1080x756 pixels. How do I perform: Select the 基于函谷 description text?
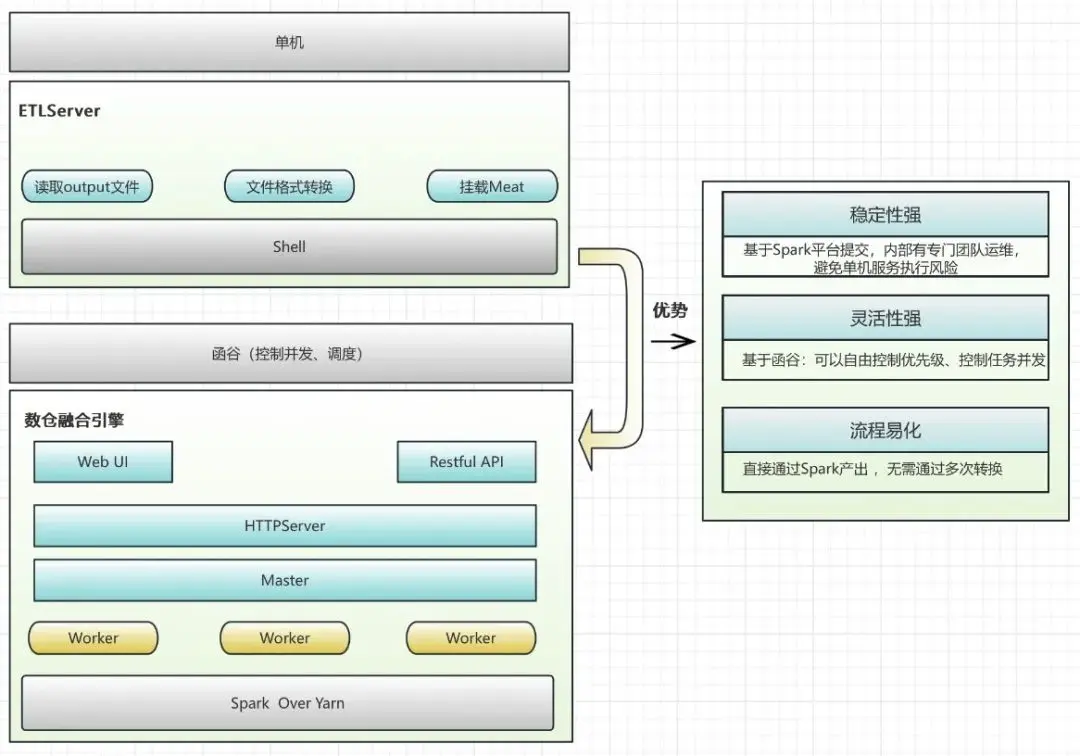(x=893, y=360)
